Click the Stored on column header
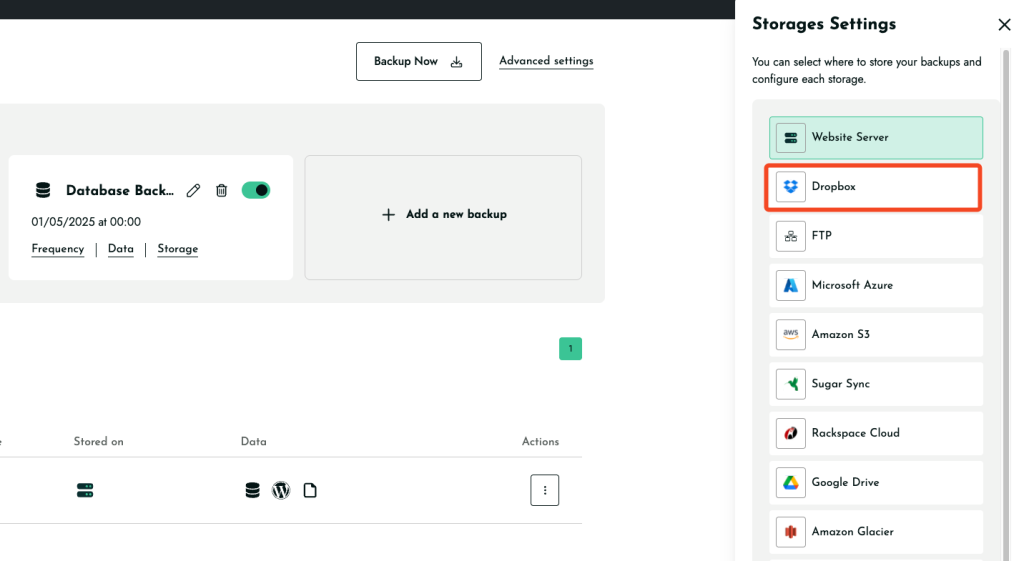The height and width of the screenshot is (561, 1024). pos(99,441)
